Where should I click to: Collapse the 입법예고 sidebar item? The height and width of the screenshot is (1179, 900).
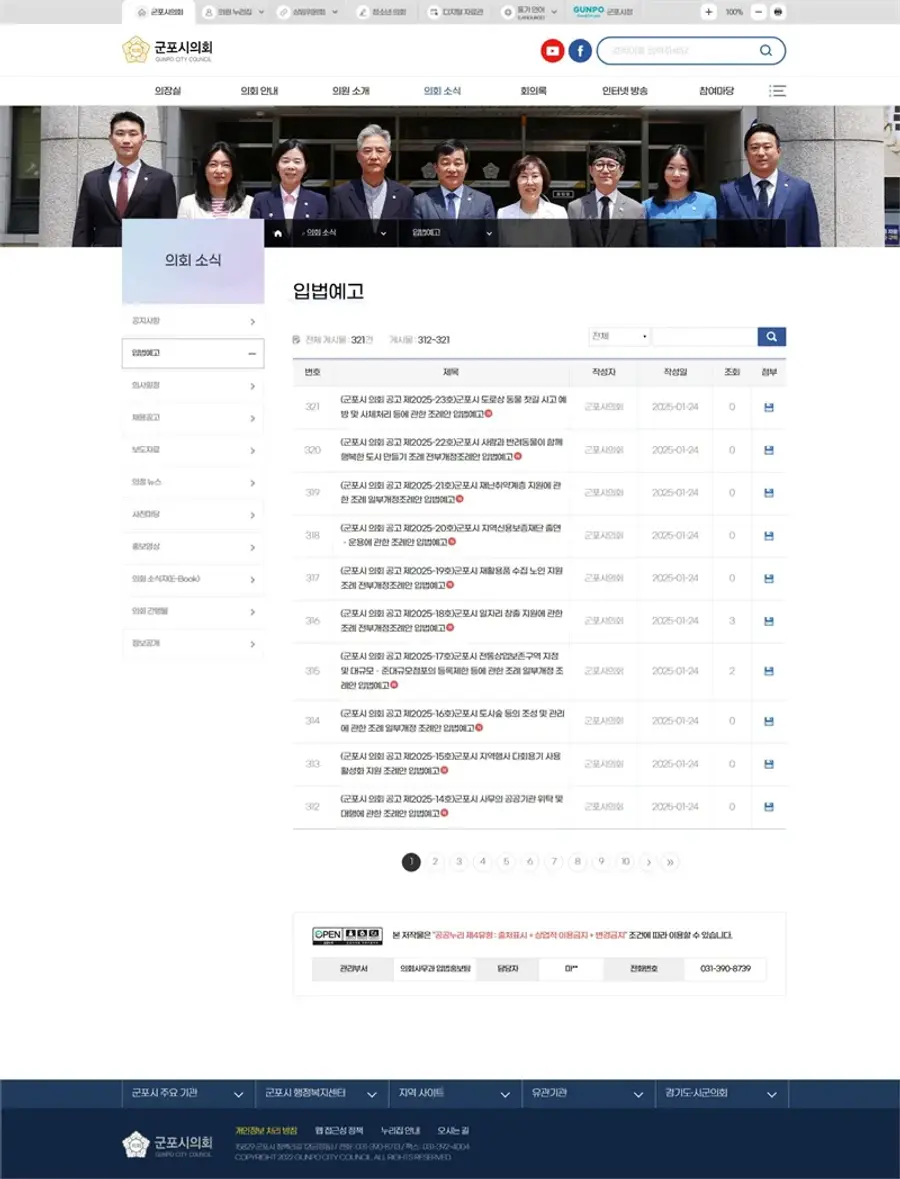pos(192,353)
